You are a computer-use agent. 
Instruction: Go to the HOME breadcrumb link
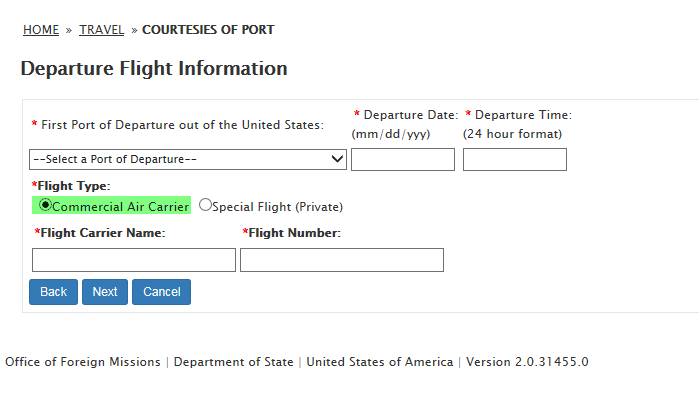click(x=41, y=30)
